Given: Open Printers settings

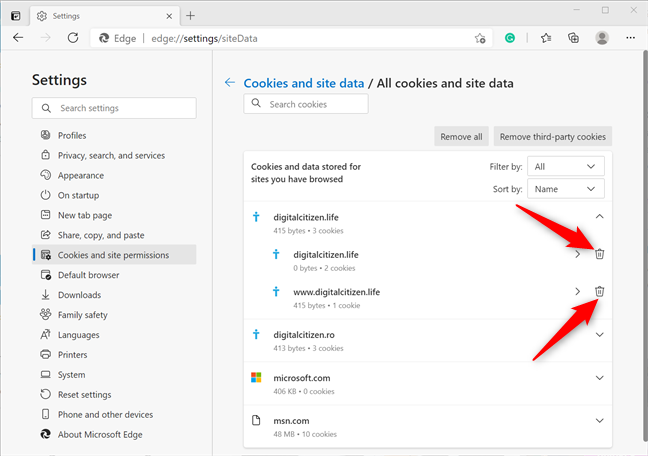Looking at the screenshot, I should click(114, 355).
